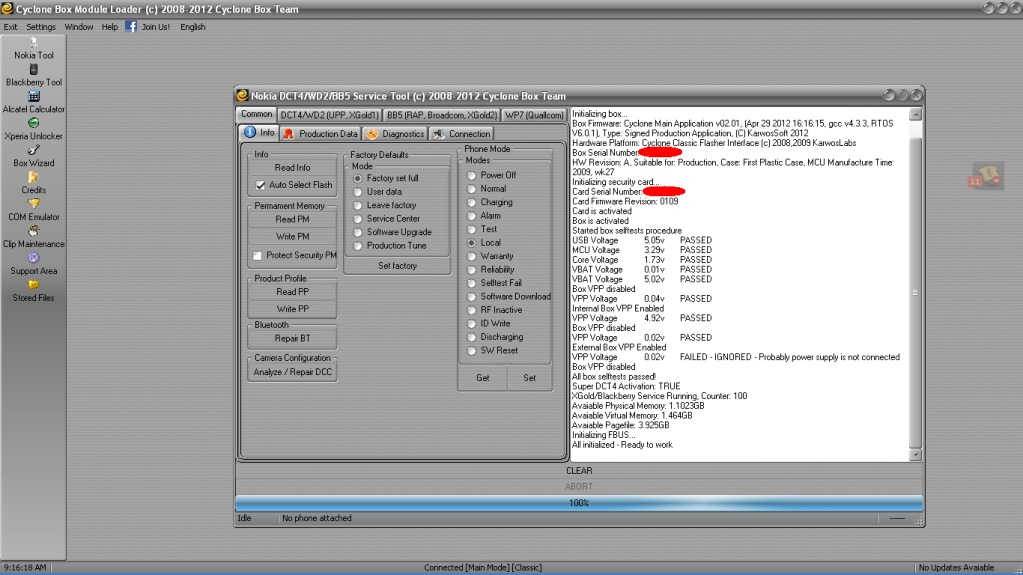Click Repair BT button

292,338
